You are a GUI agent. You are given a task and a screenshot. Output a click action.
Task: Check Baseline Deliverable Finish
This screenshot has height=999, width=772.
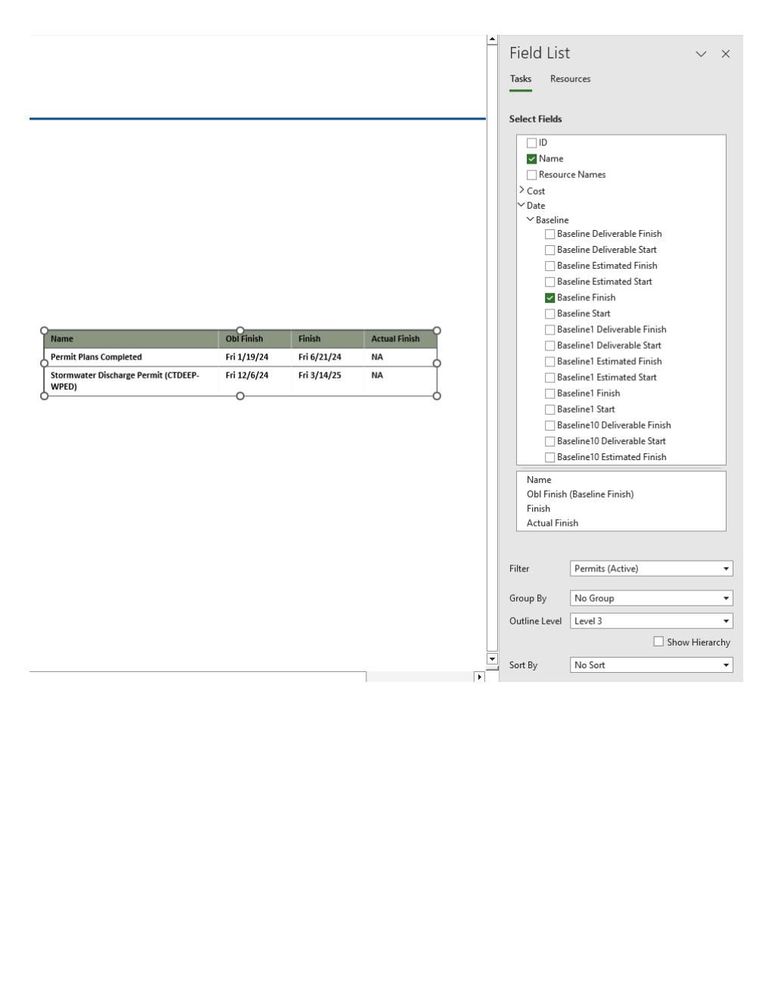(550, 234)
